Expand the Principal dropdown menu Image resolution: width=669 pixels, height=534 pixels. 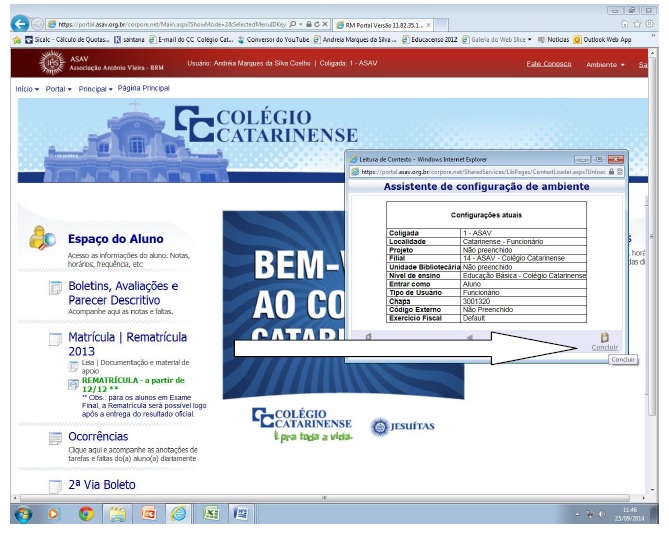point(95,89)
